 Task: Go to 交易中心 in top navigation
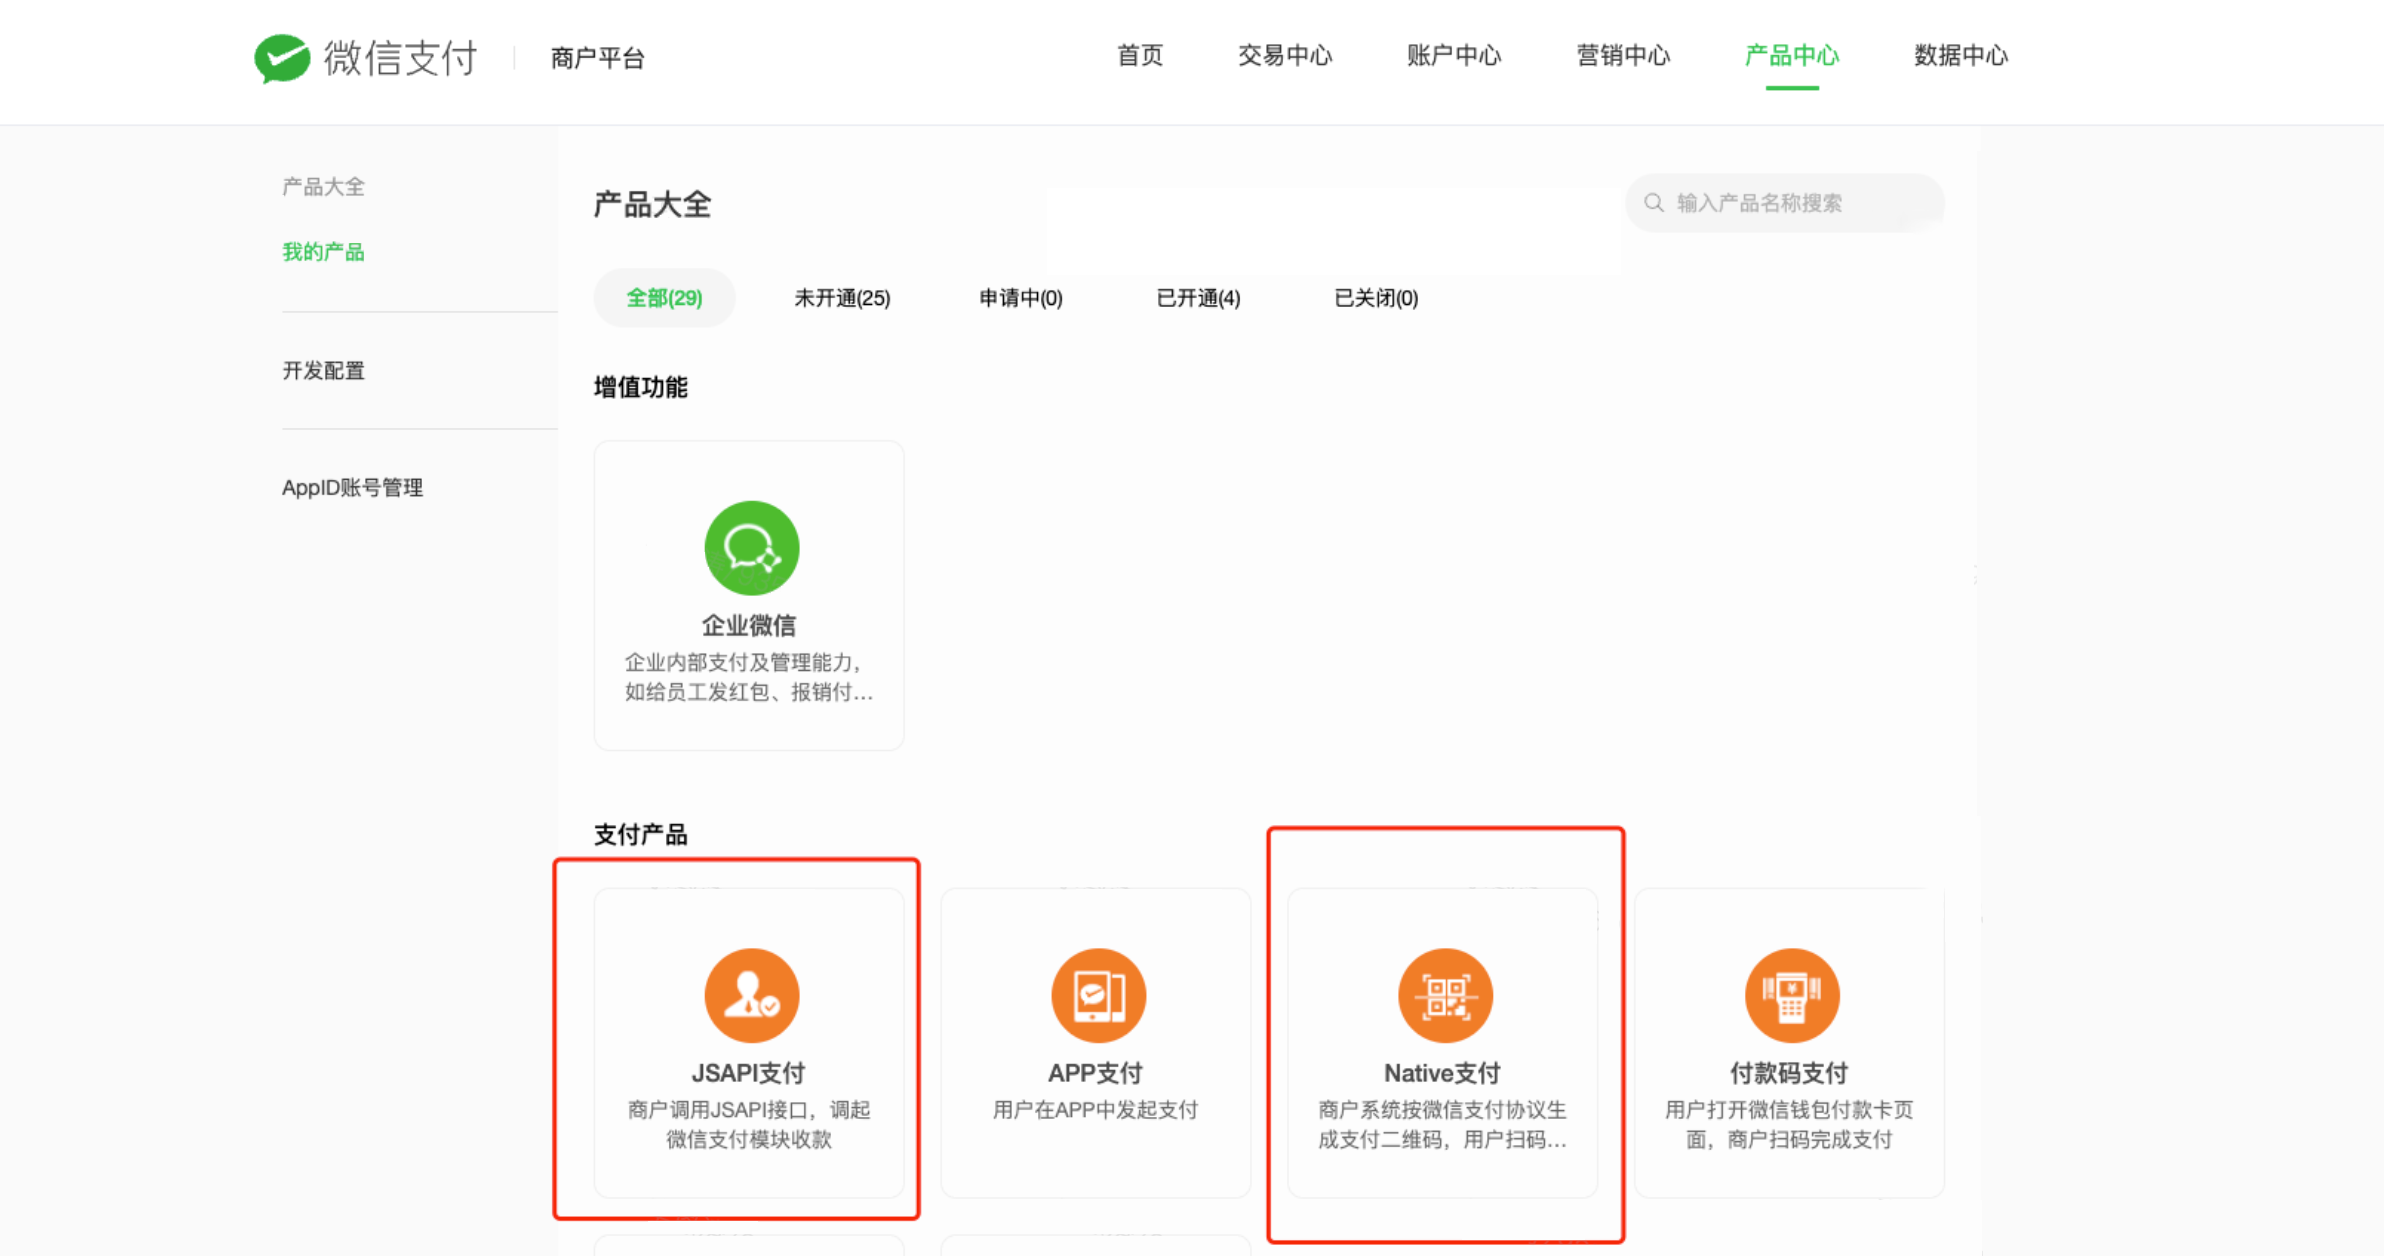point(1285,56)
